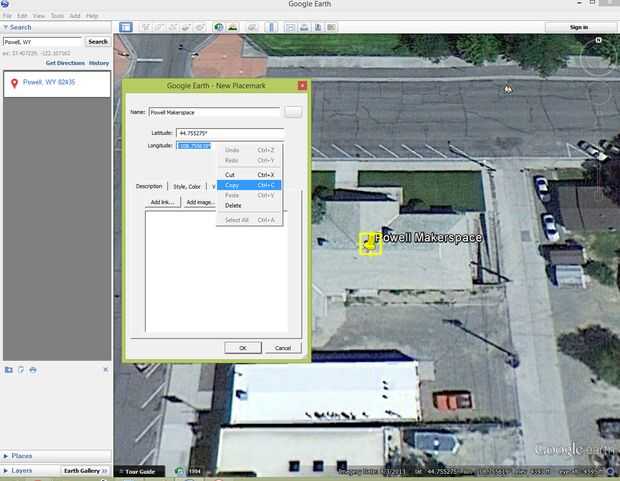Click the placemark icon chooser button beside Name

(293, 112)
